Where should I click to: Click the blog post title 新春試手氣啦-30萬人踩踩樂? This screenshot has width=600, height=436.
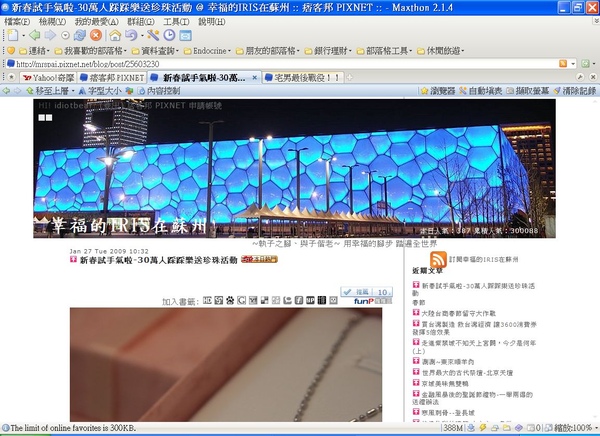click(158, 260)
